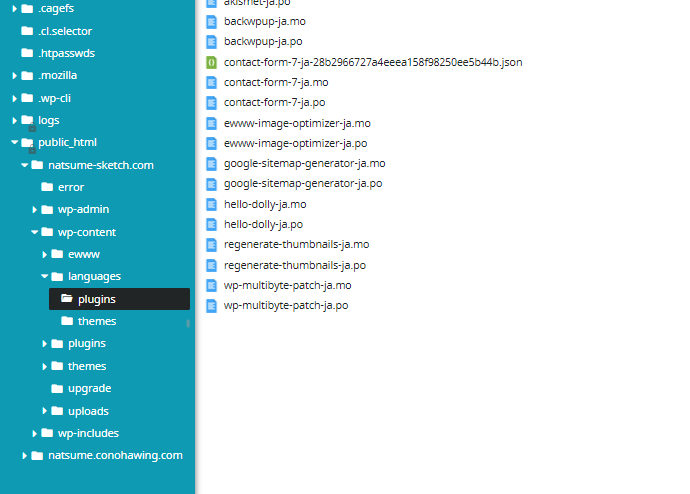Click the hello-dolly-ja.mo file icon

(212, 205)
